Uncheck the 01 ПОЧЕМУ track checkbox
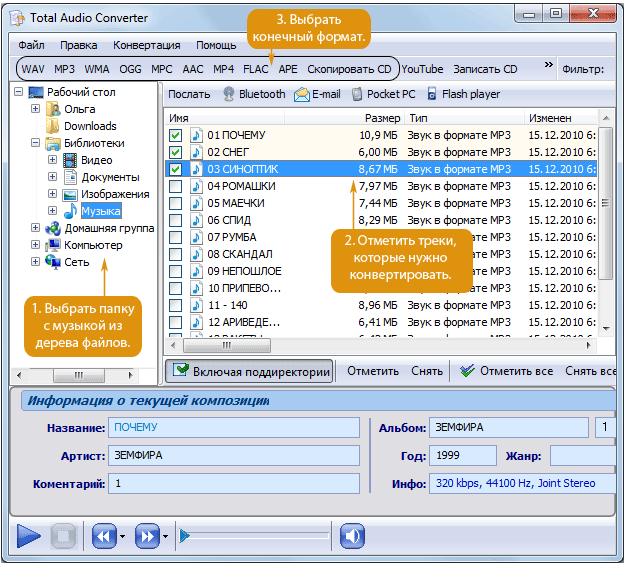Image resolution: width=625 pixels, height=565 pixels. click(x=175, y=135)
